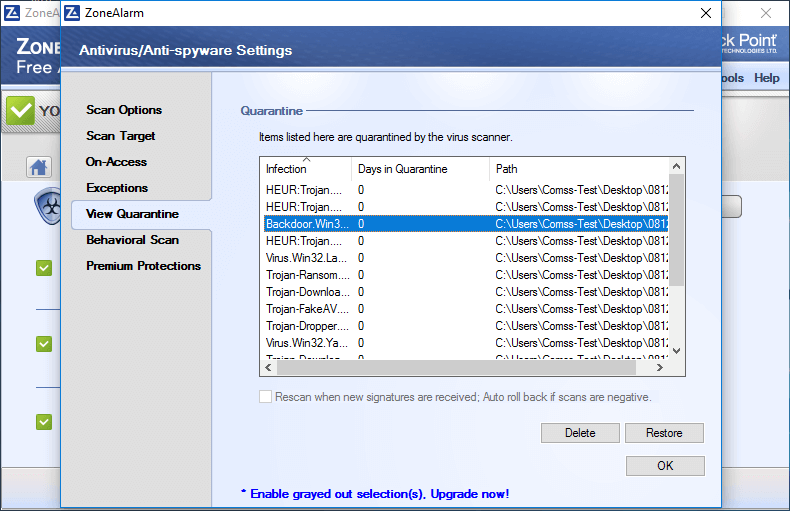Delete the selected quarantined item
790x511 pixels.
click(x=580, y=433)
